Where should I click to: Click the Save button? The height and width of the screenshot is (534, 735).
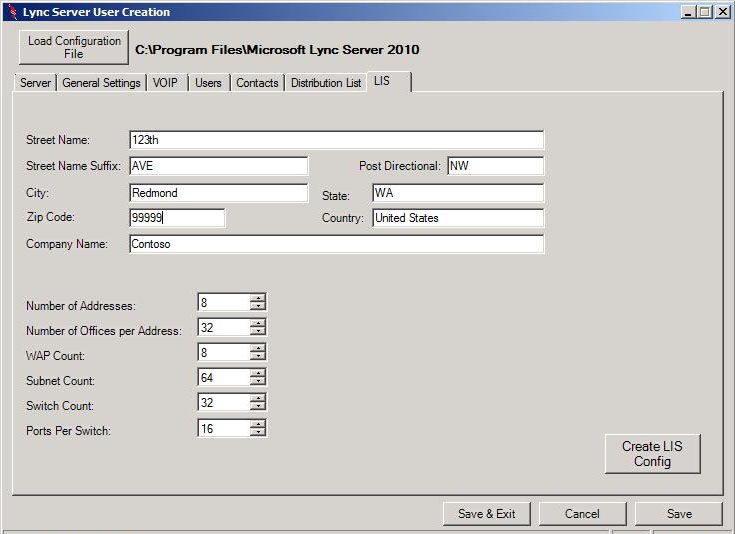[679, 514]
